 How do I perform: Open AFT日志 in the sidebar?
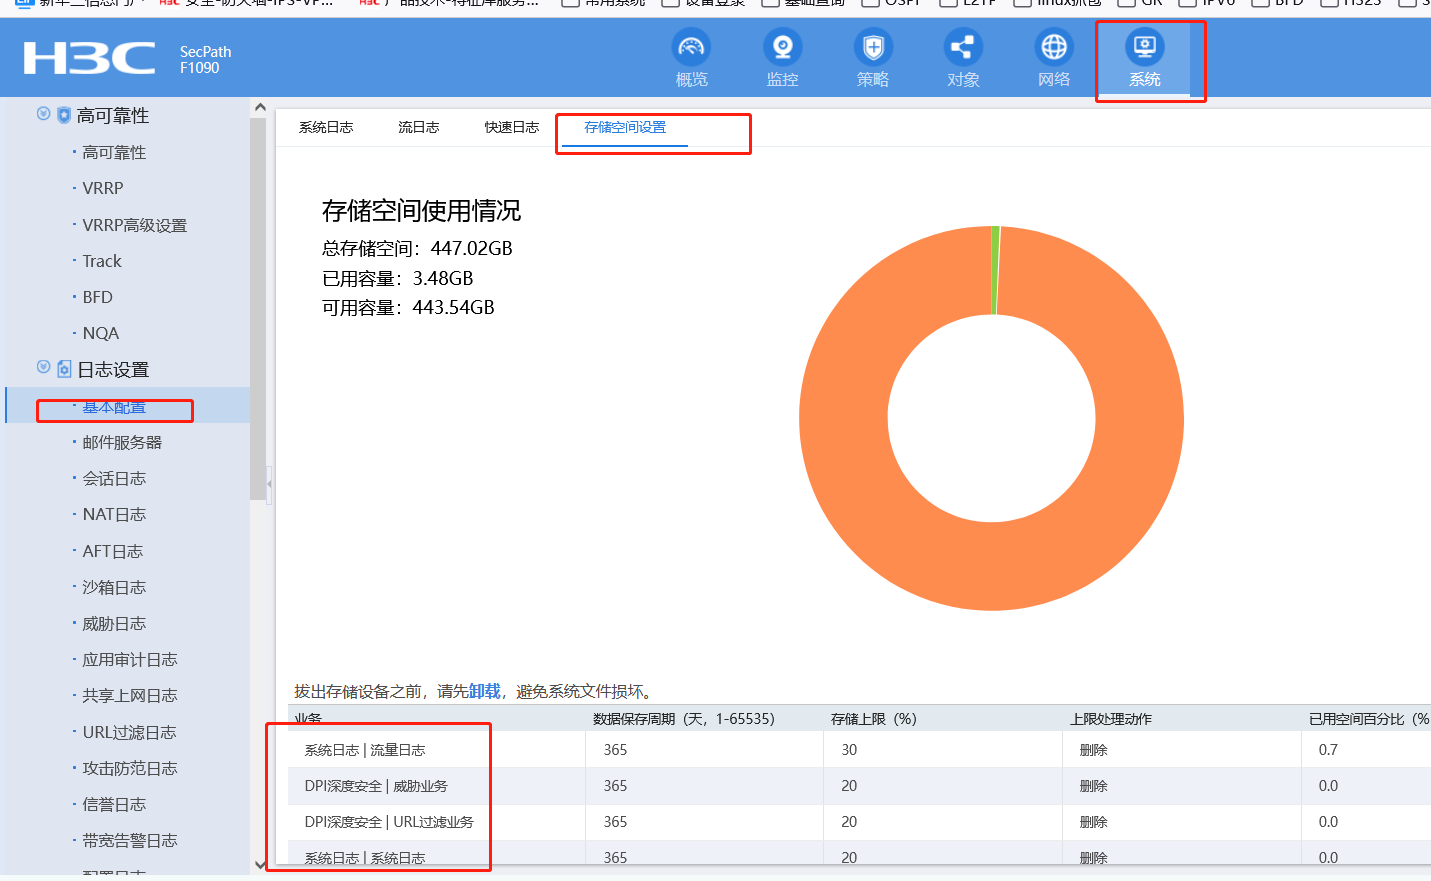[113, 551]
